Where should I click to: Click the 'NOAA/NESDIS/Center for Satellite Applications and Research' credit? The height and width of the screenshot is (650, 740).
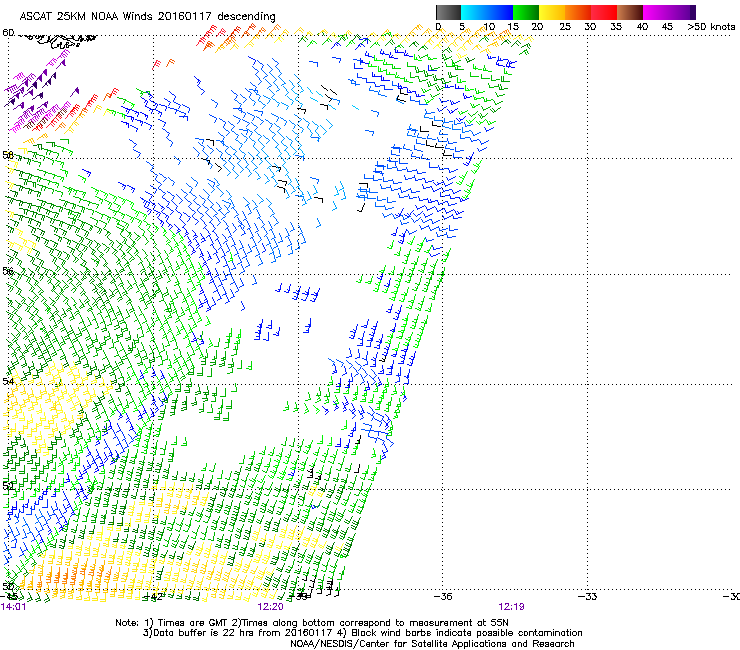[x=432, y=644]
